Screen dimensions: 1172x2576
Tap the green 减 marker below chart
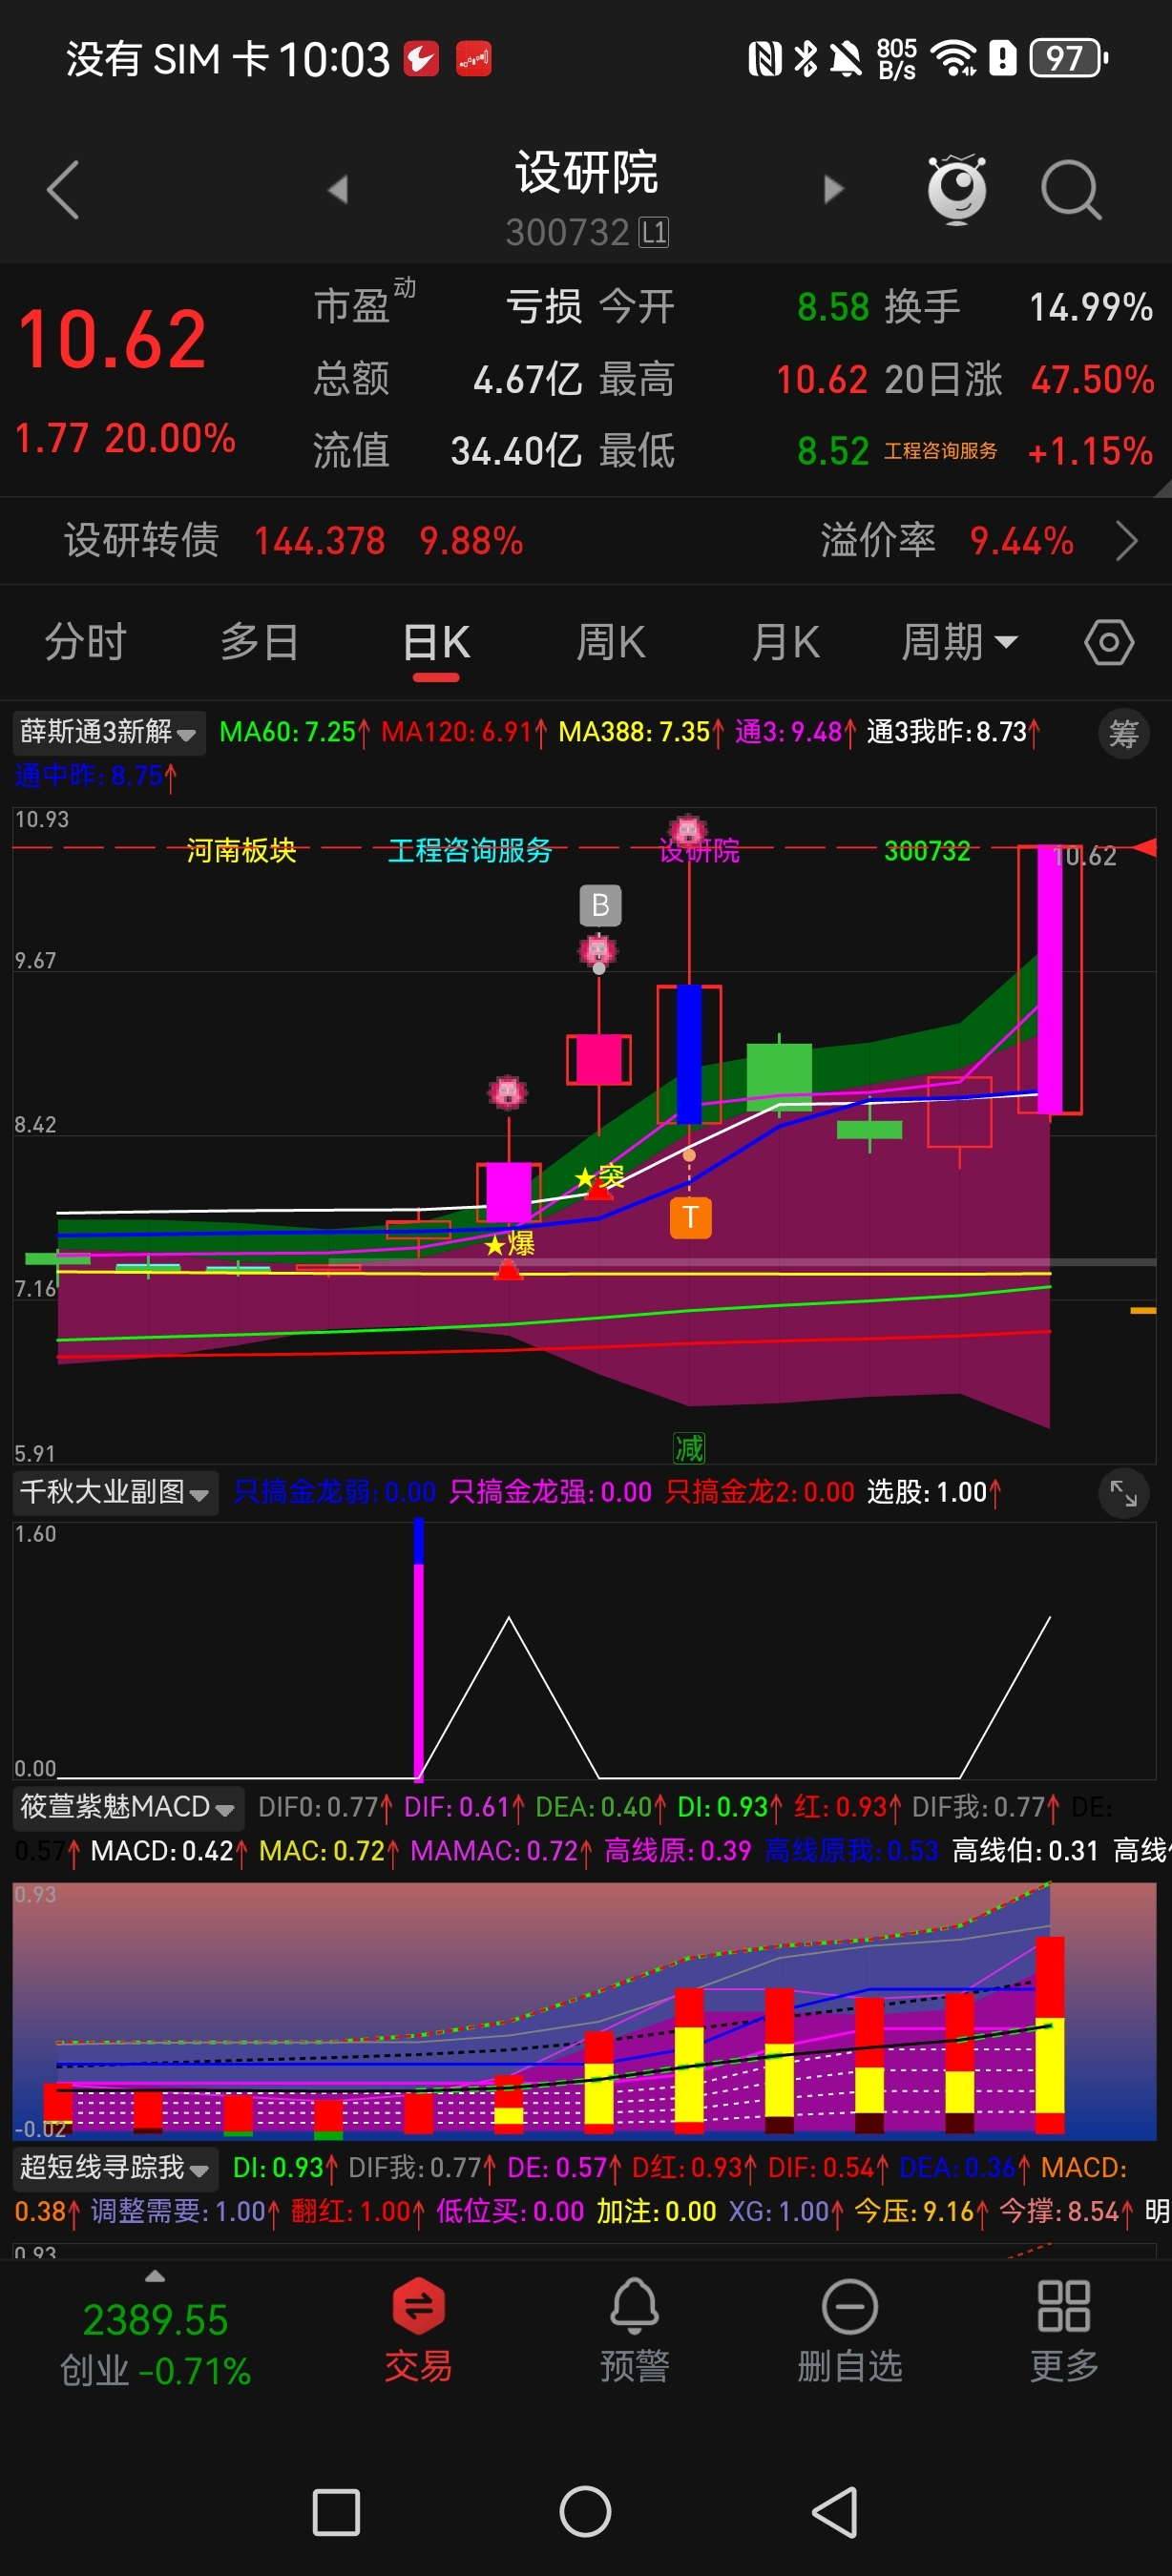[x=689, y=1447]
